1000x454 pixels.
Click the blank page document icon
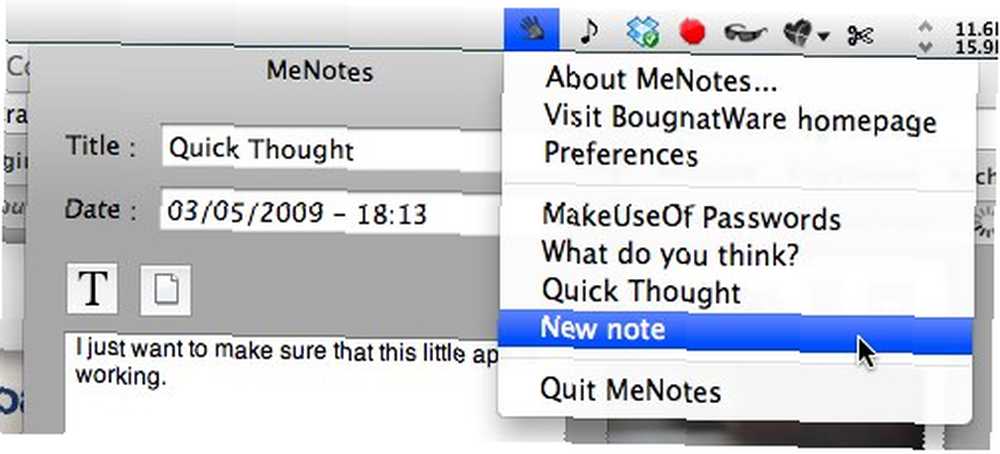pyautogui.click(x=165, y=290)
